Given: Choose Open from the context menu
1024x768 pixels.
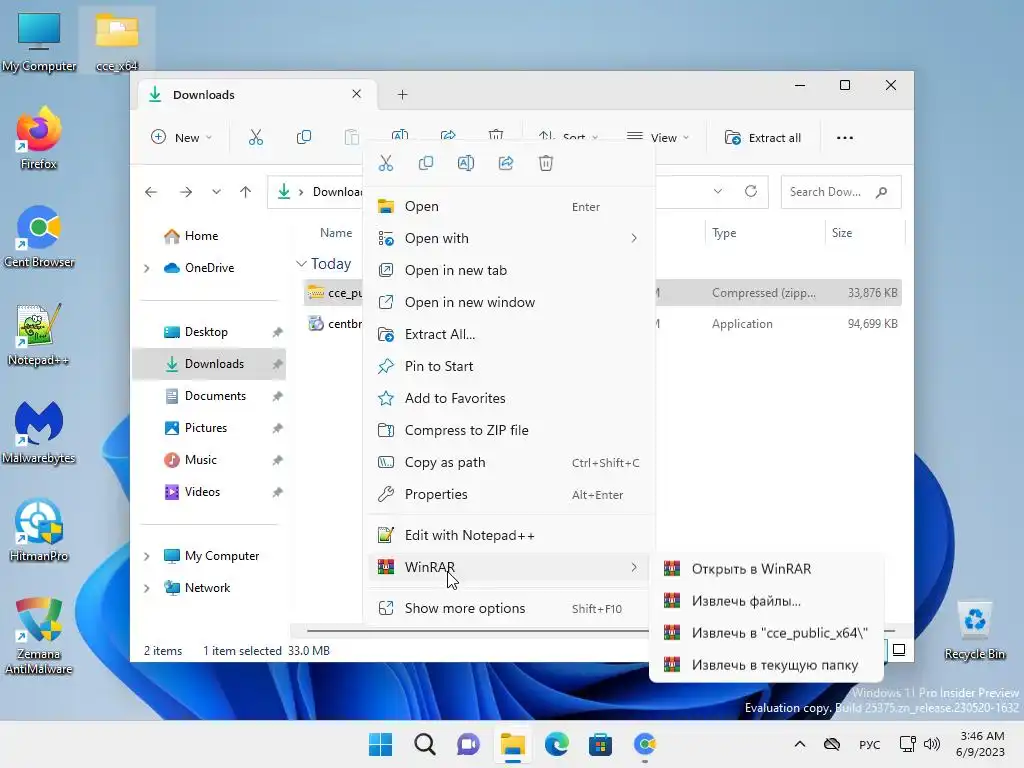Looking at the screenshot, I should (x=509, y=206).
